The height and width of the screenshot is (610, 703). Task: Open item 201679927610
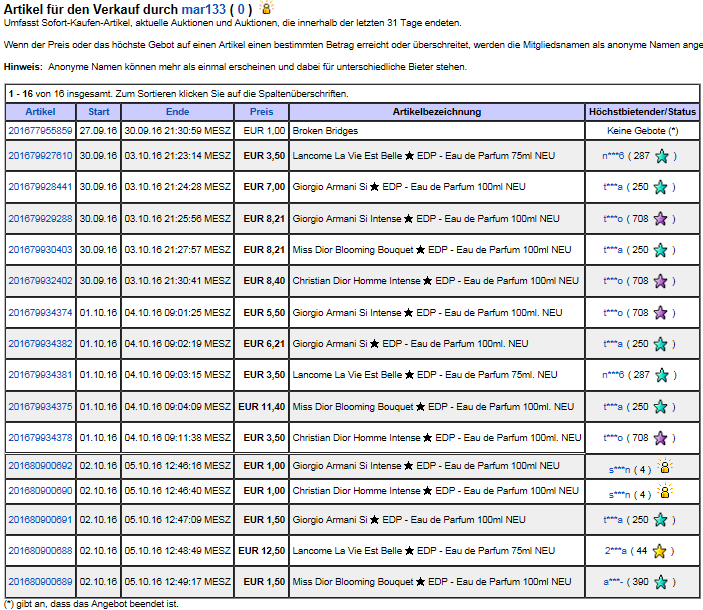[x=40, y=156]
